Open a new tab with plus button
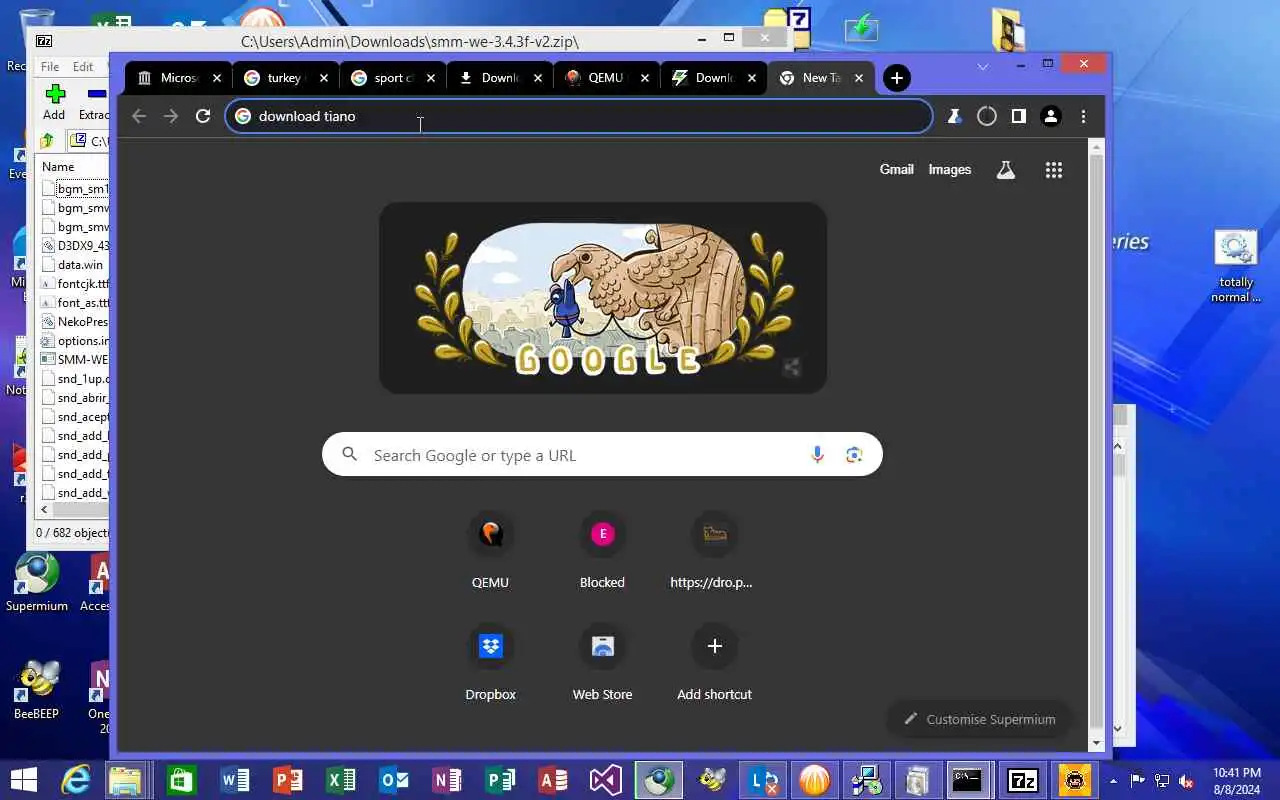 [x=897, y=78]
